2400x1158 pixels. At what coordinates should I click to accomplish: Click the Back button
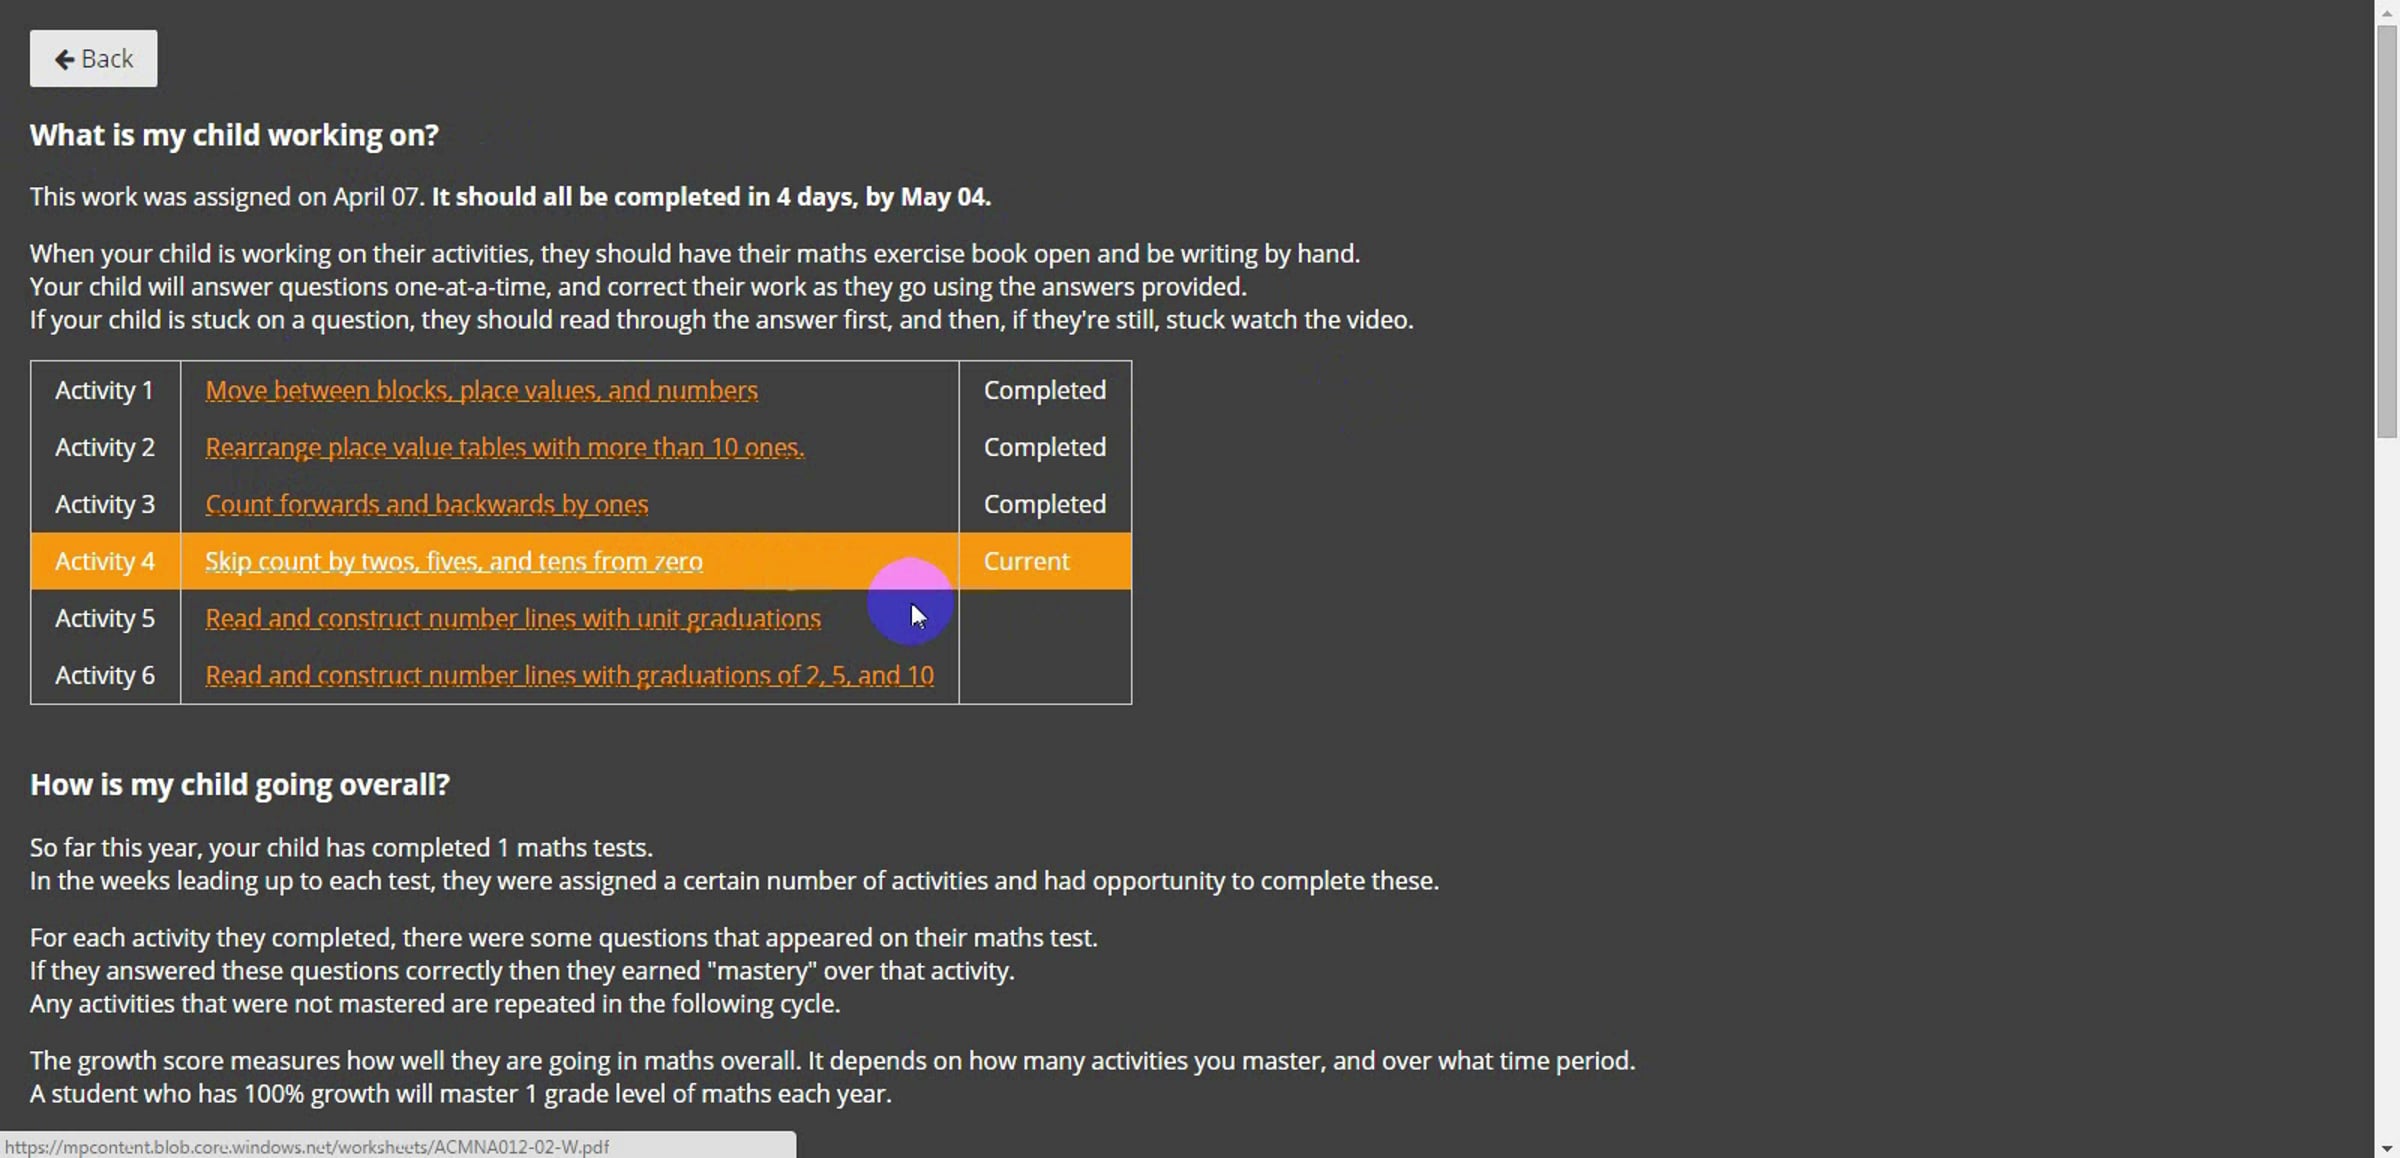[x=93, y=59]
